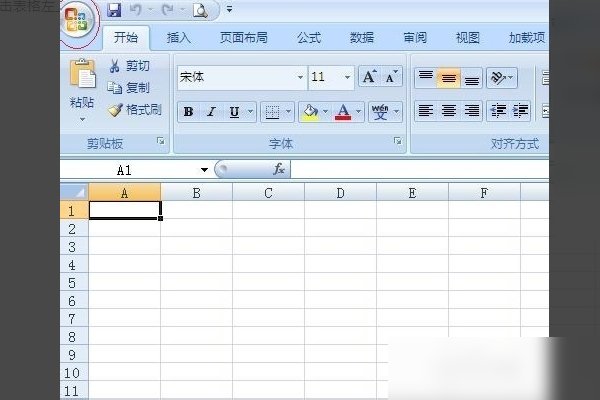Expand underline style options arrow

point(250,112)
